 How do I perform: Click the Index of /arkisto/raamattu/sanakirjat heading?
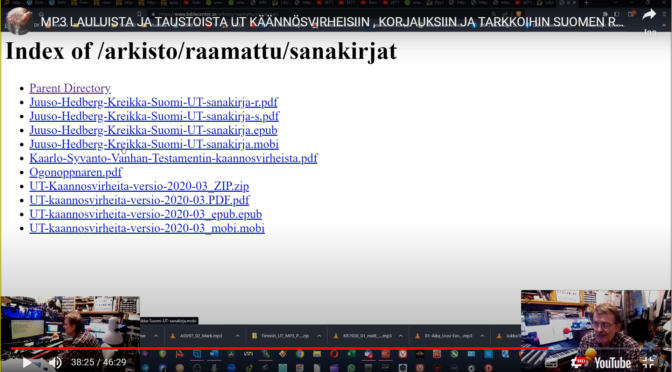(x=201, y=51)
